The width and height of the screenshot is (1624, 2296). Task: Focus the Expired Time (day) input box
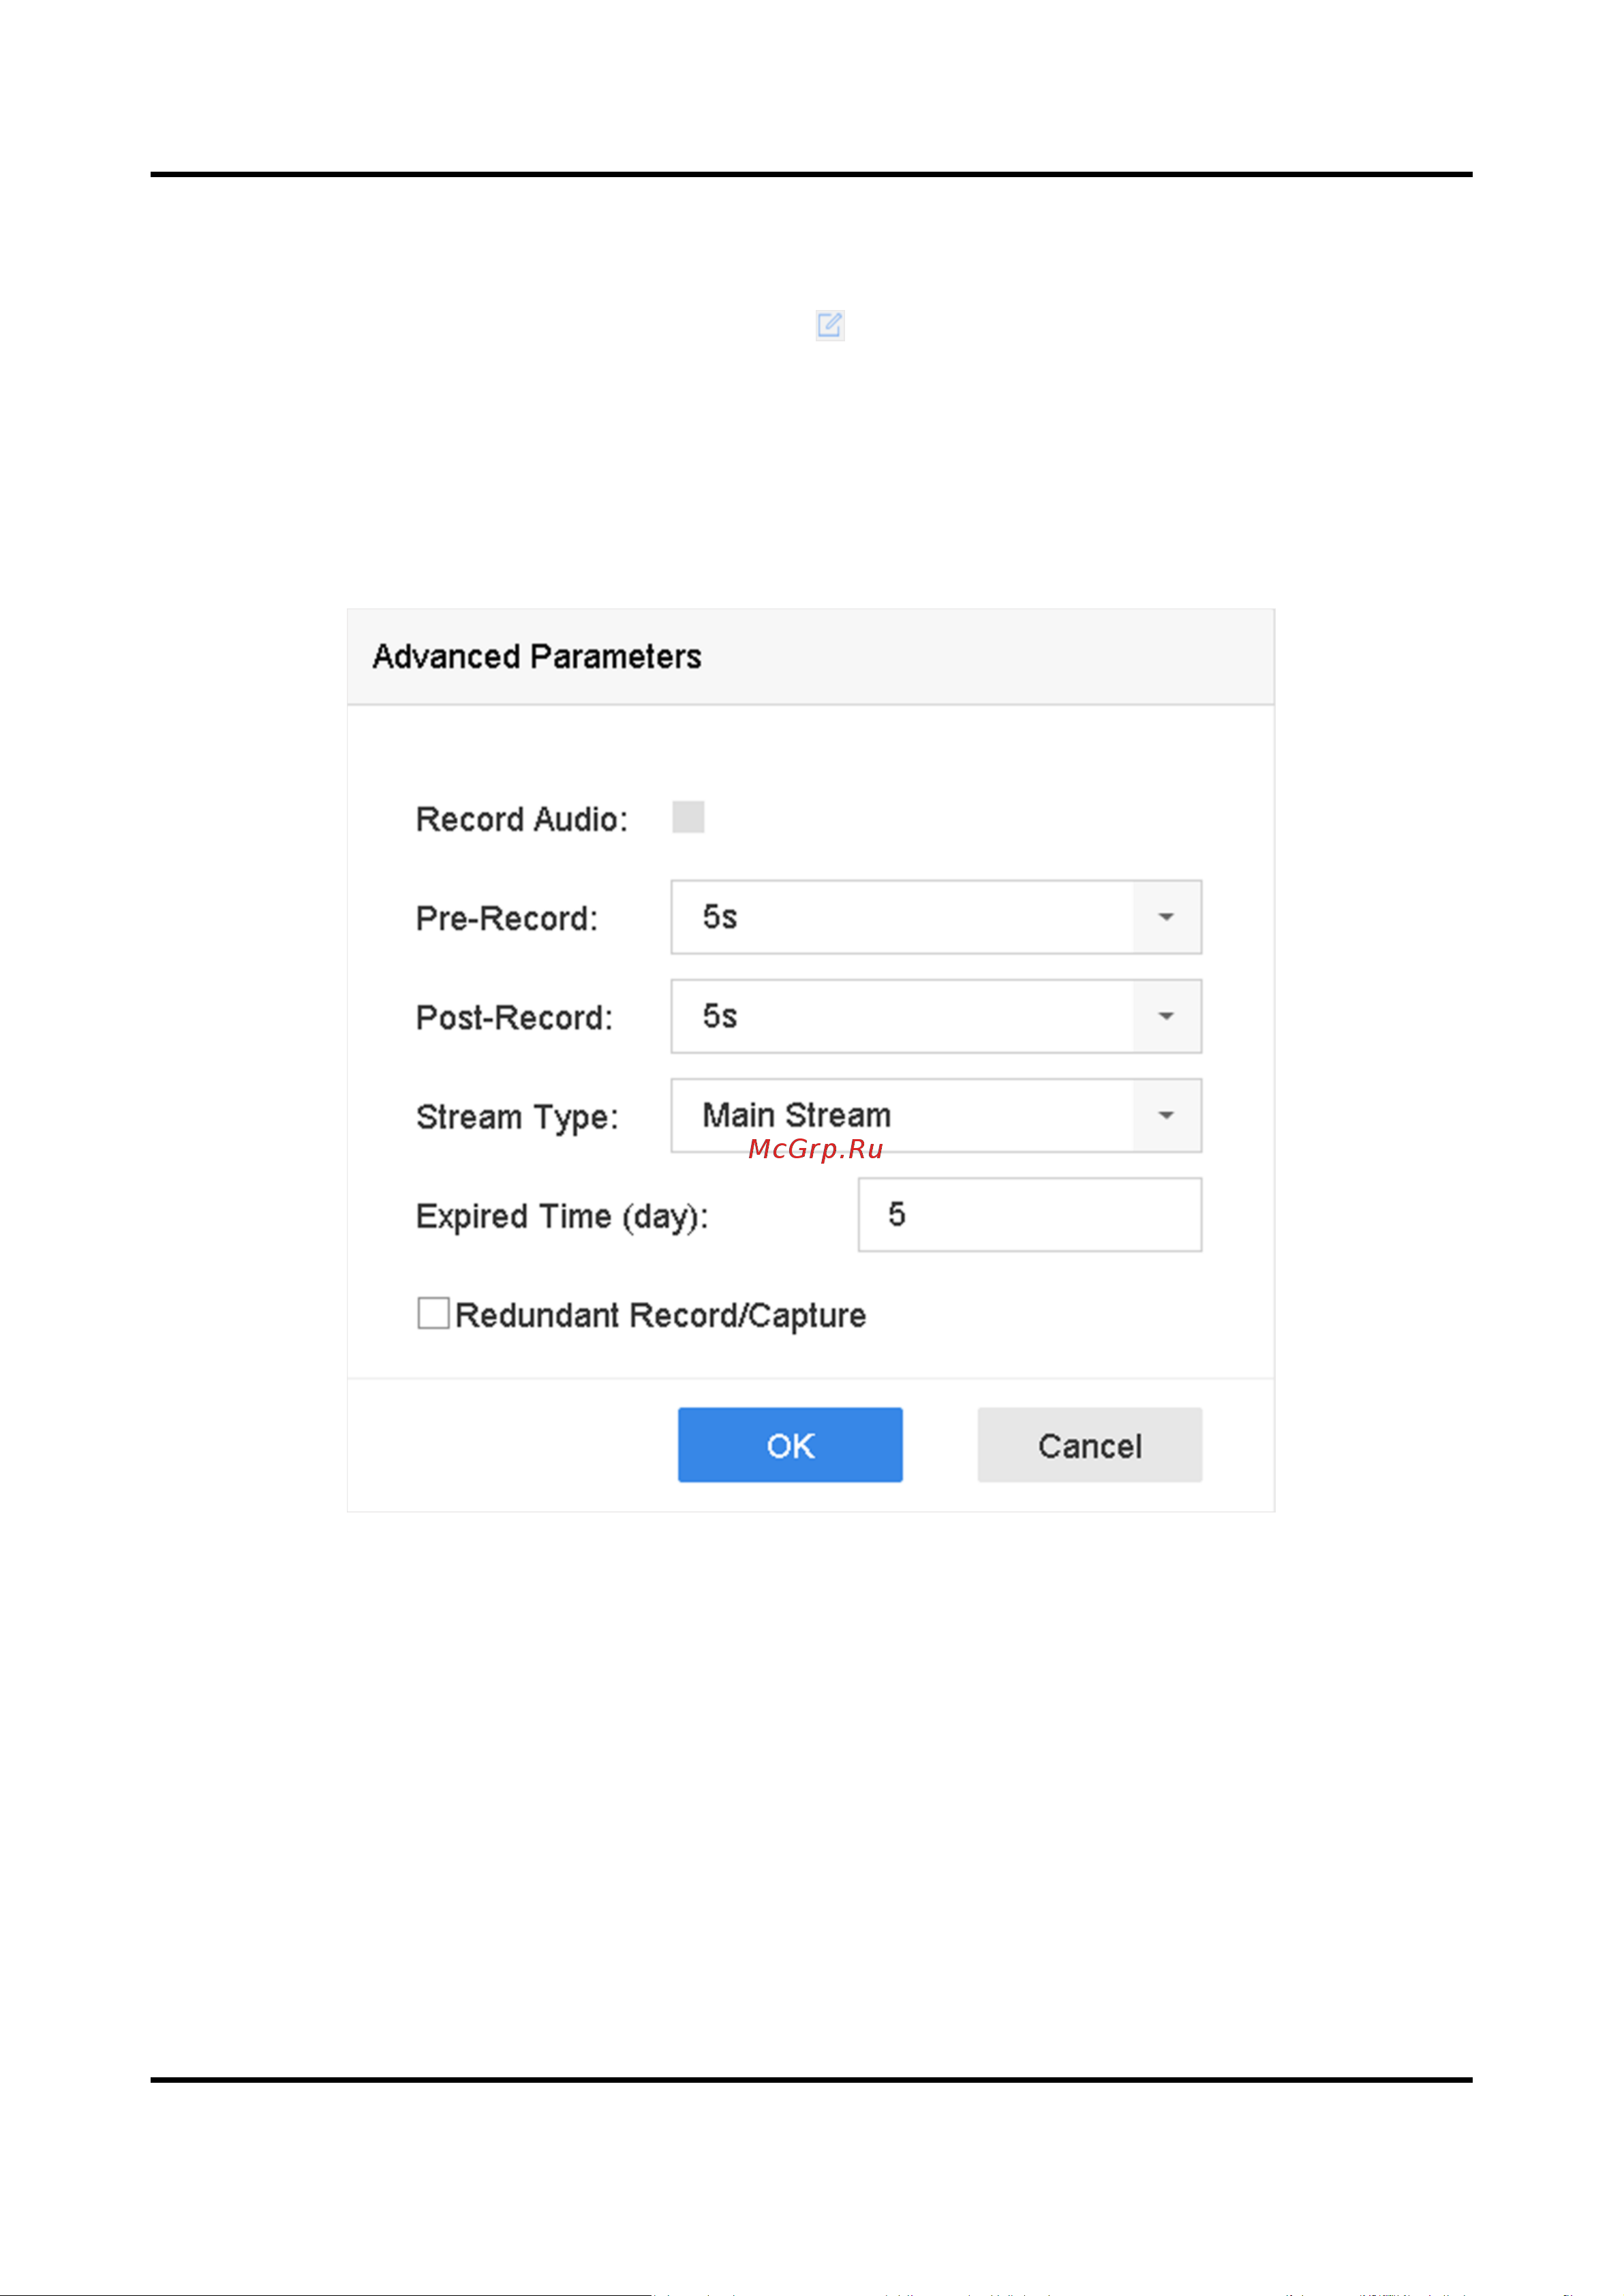tap(1030, 1215)
